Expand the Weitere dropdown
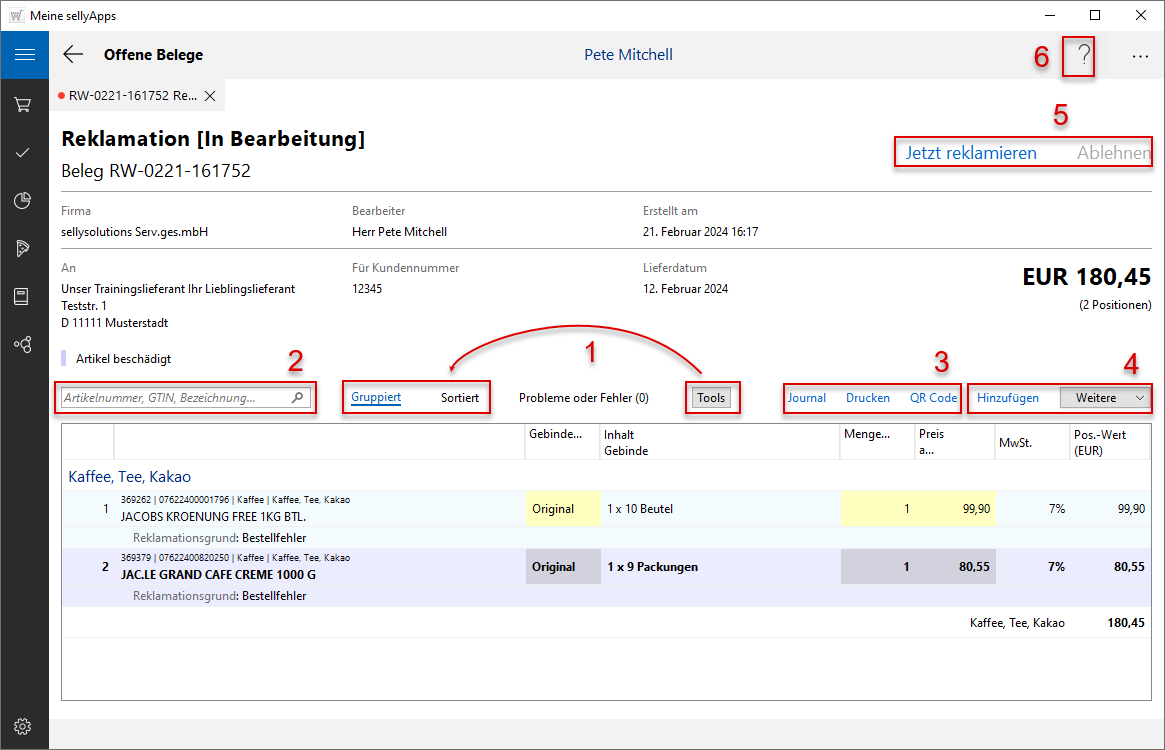This screenshot has height=750, width=1165. point(1105,398)
